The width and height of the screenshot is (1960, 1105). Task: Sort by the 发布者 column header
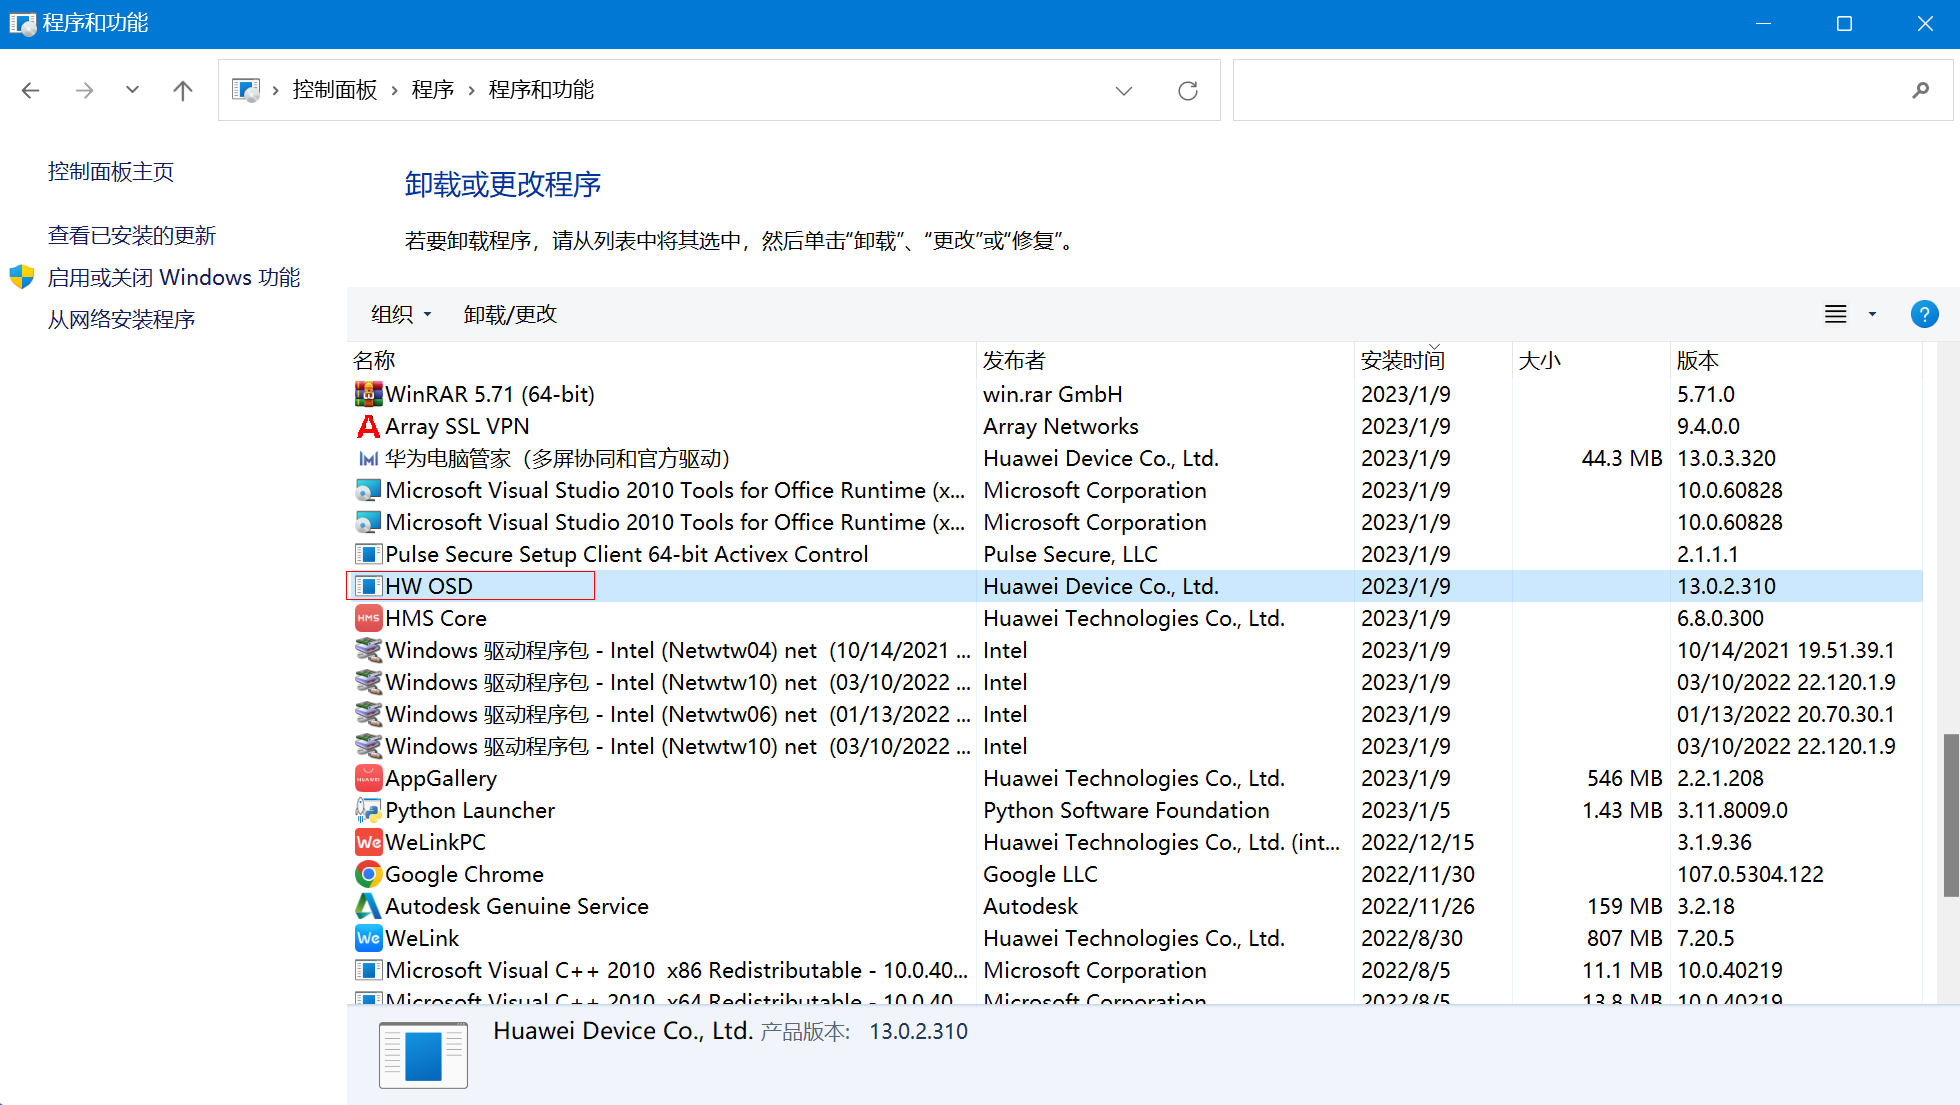click(1165, 360)
